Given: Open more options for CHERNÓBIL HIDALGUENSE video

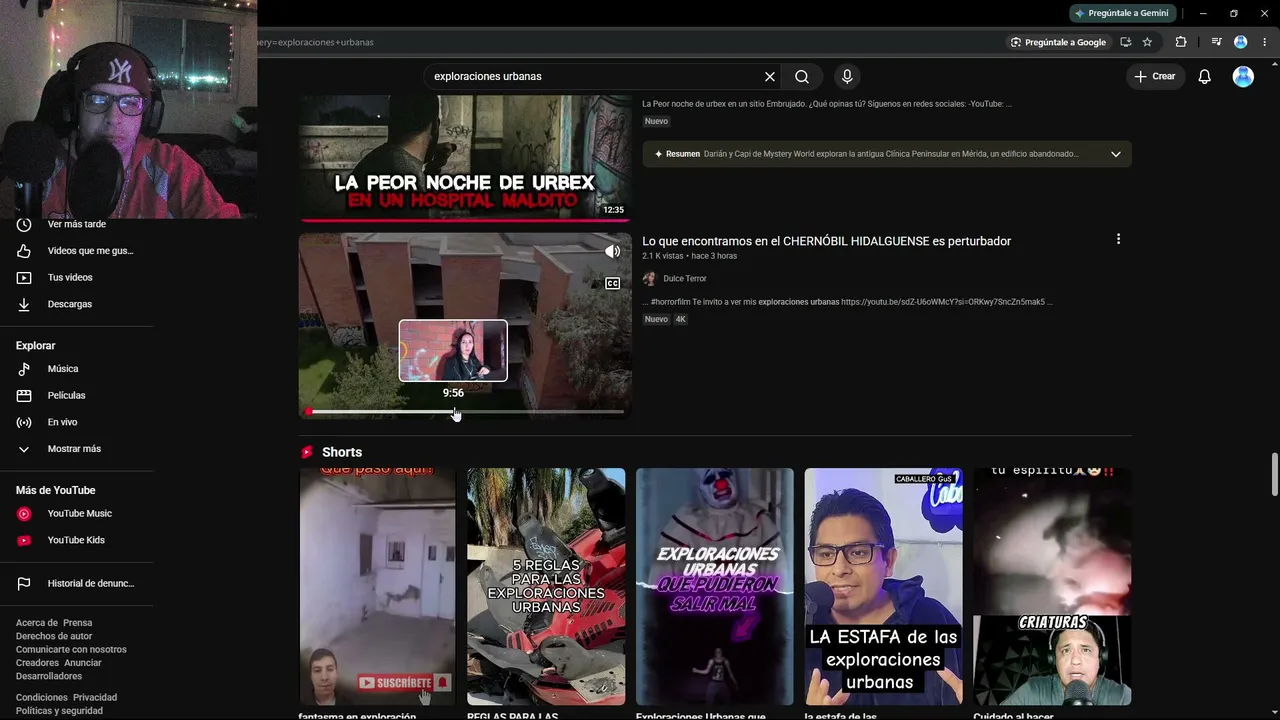Looking at the screenshot, I should pyautogui.click(x=1118, y=239).
